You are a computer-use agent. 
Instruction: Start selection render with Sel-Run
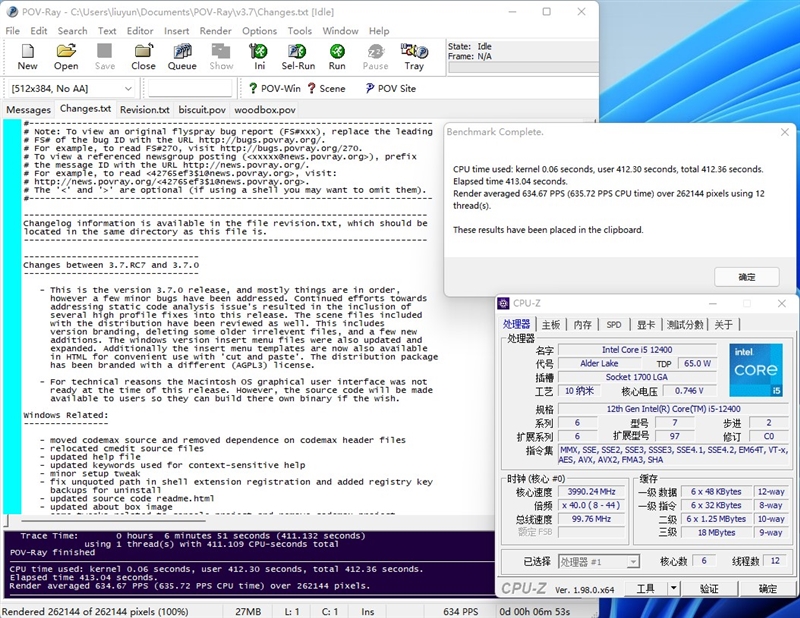(x=298, y=57)
